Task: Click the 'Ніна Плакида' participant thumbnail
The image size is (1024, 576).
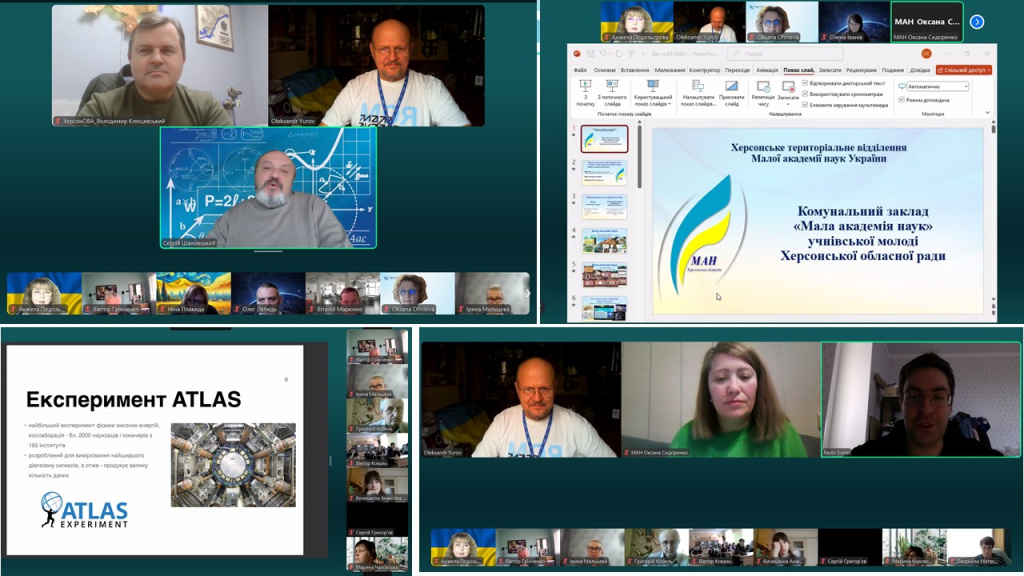Action: [x=194, y=293]
